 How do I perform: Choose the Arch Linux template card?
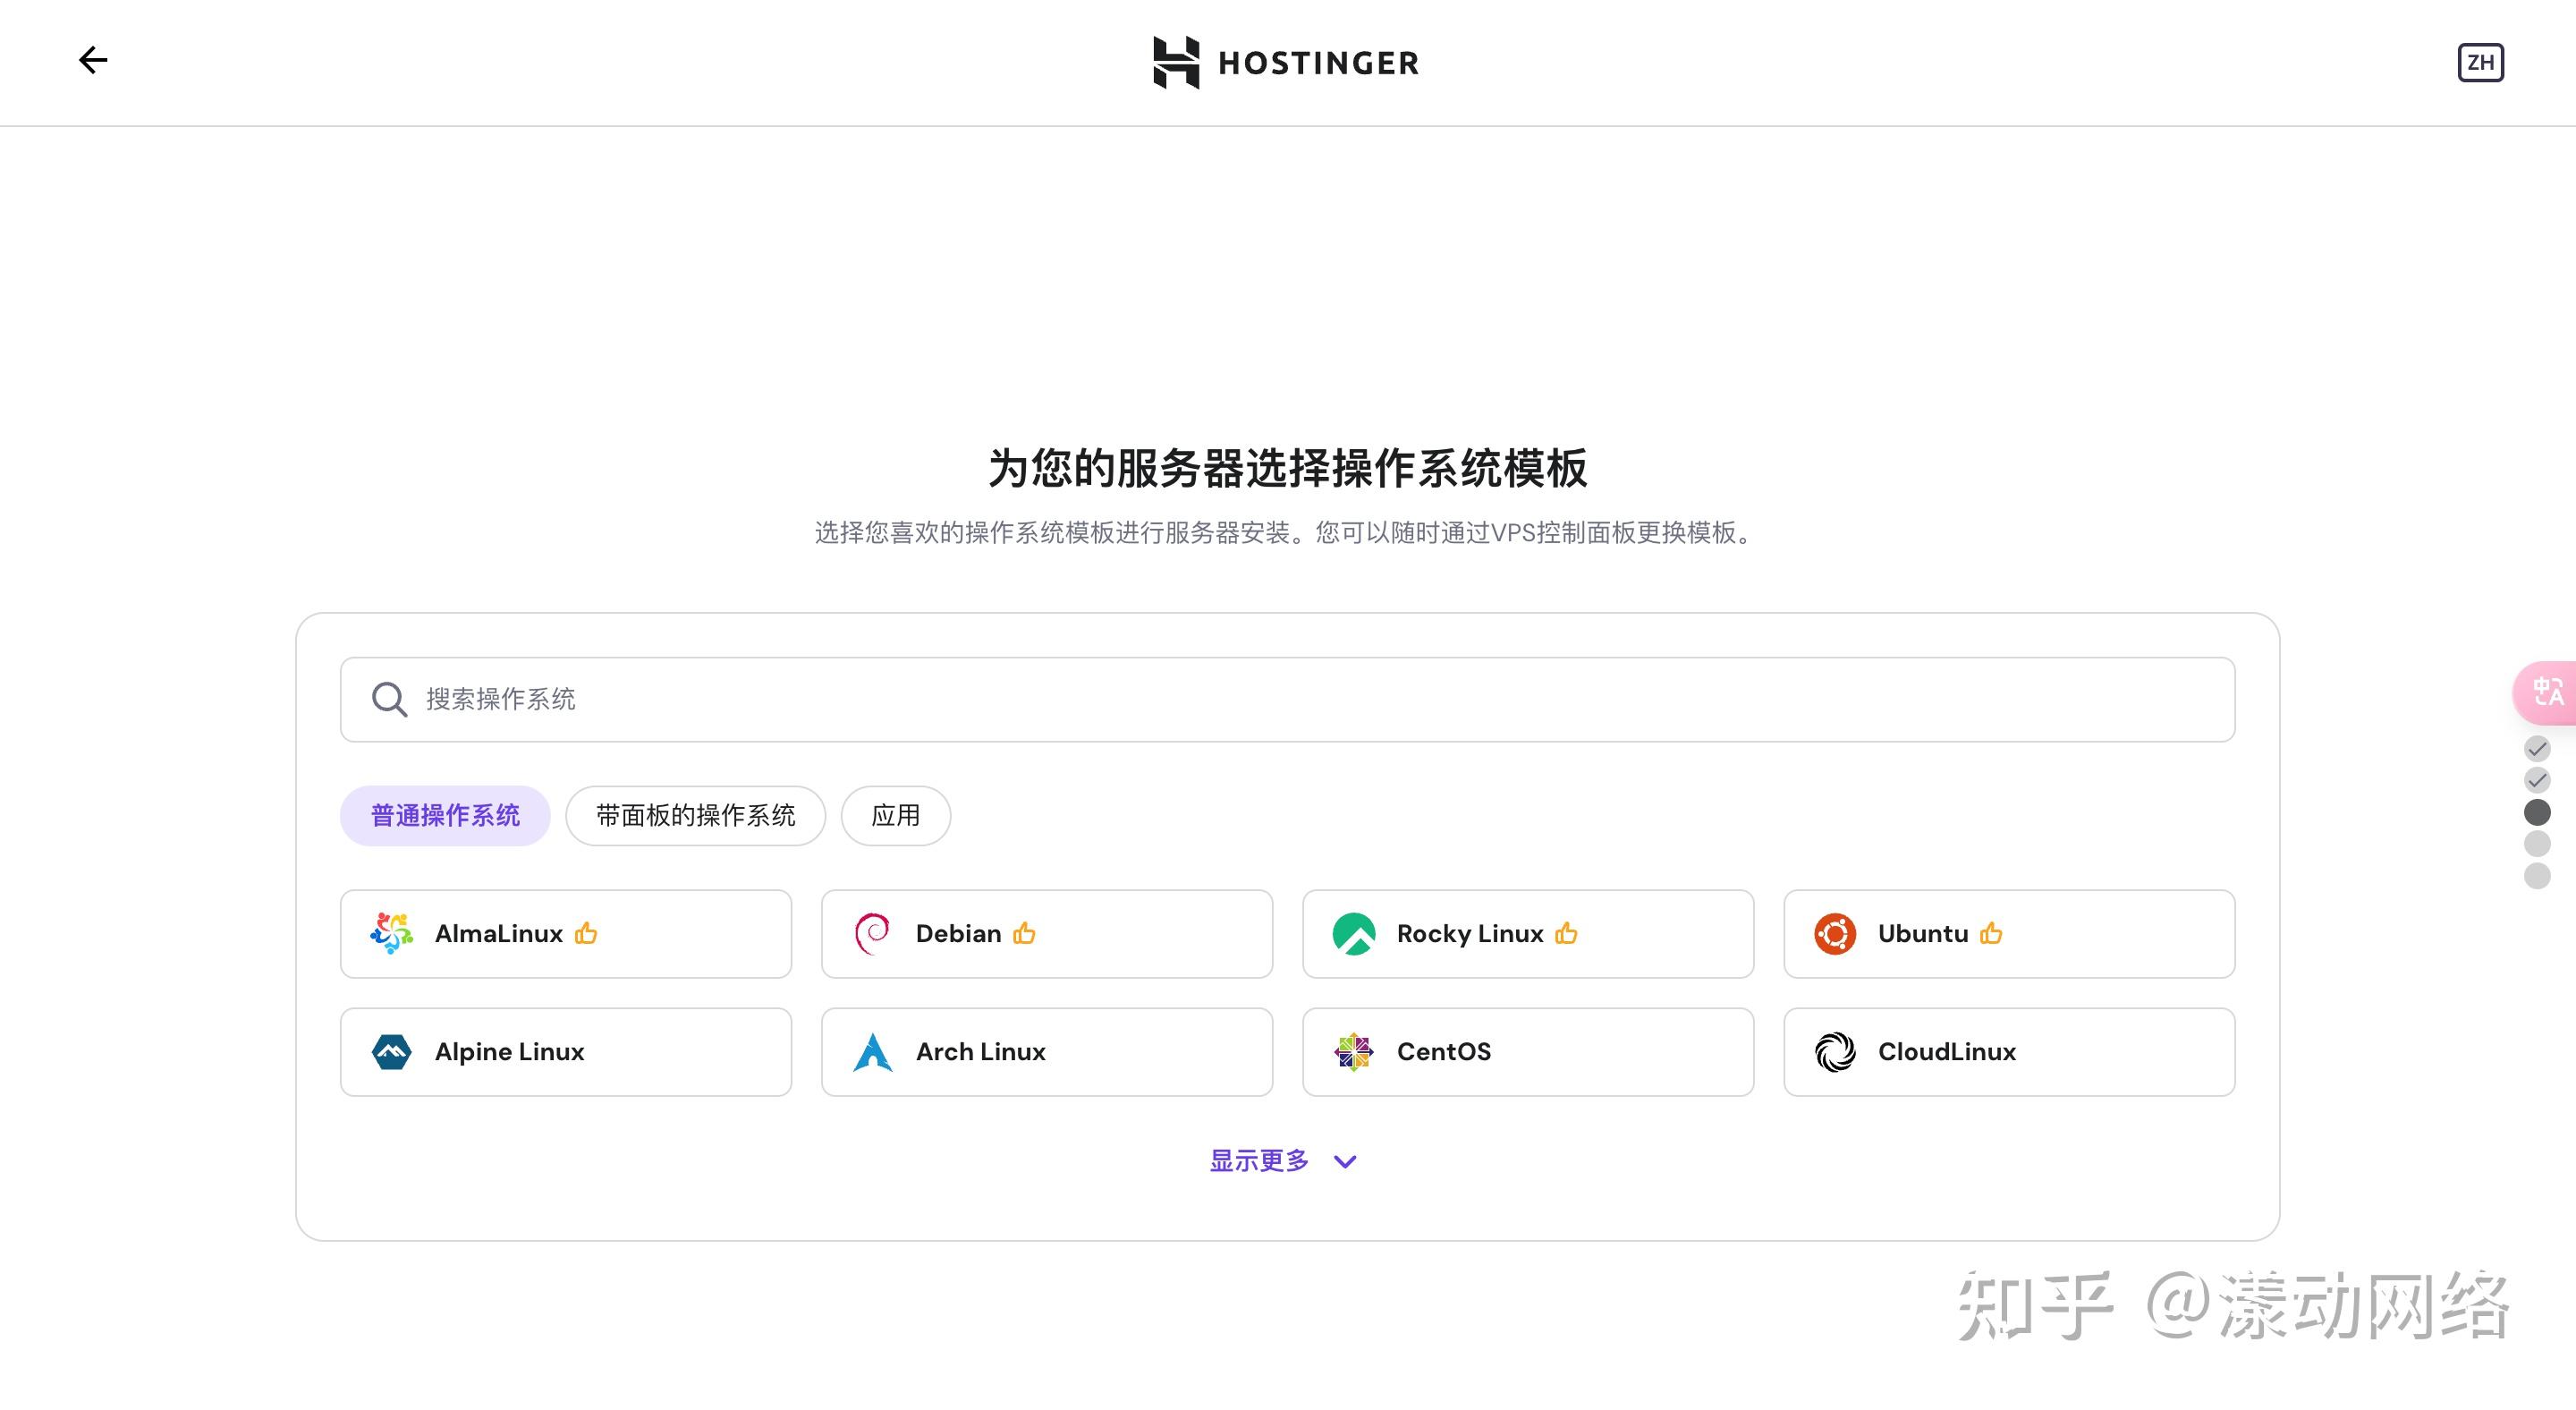(1047, 1052)
